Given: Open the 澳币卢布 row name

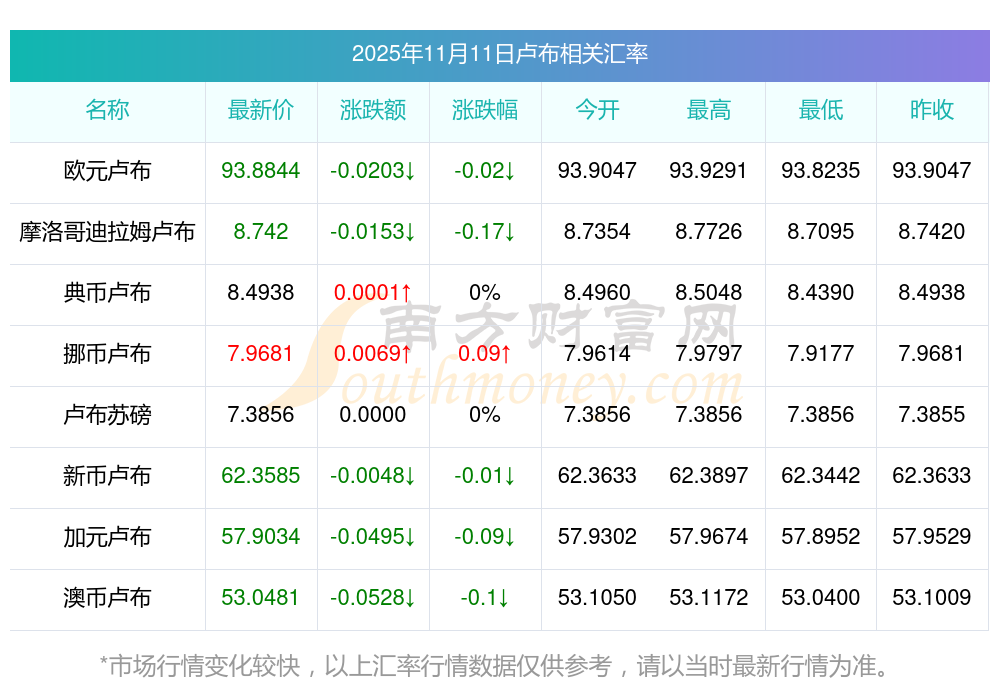Looking at the screenshot, I should [x=107, y=598].
